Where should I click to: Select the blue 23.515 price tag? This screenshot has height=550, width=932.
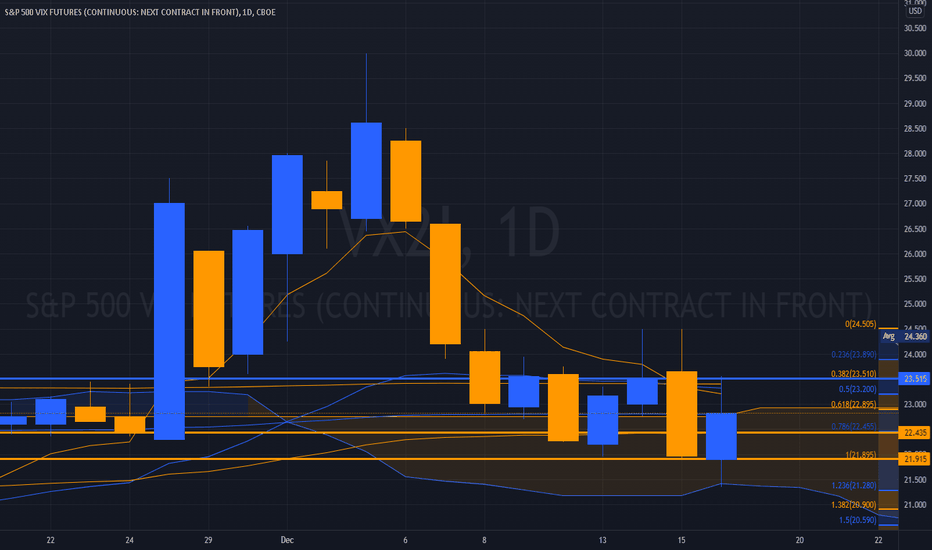pyautogui.click(x=915, y=379)
